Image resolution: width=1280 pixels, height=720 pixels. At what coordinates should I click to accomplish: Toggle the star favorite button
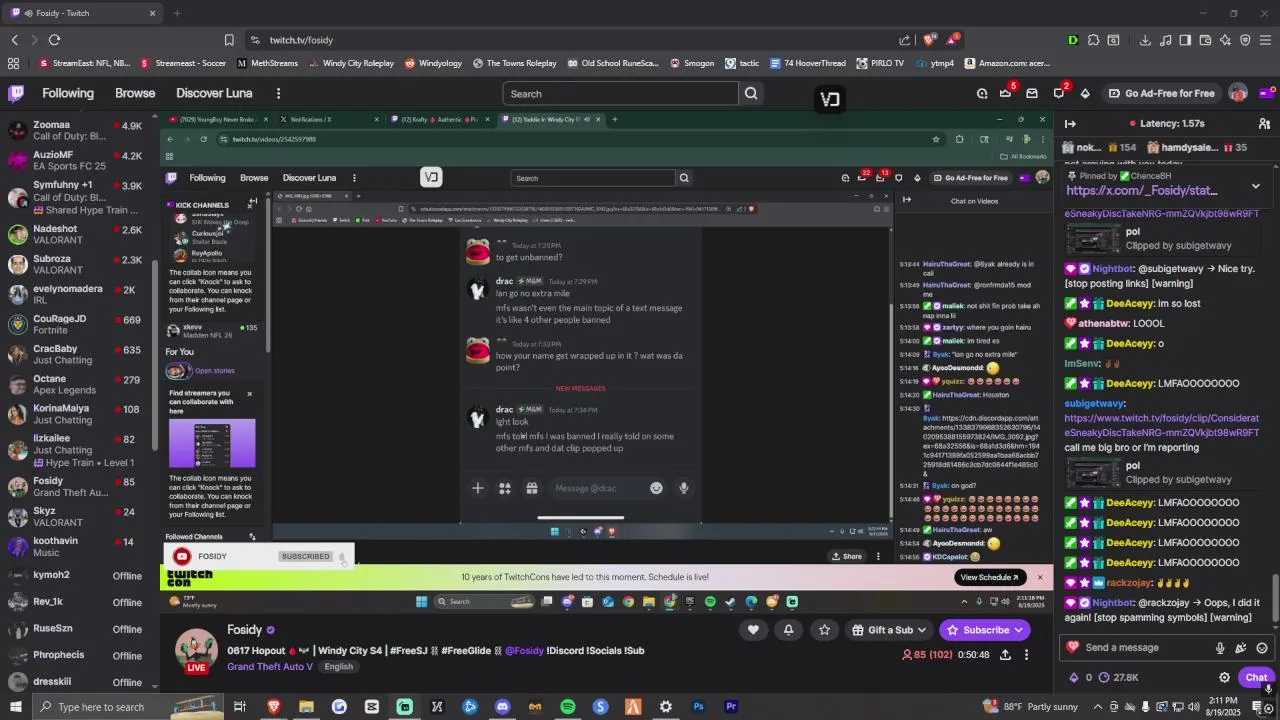[x=824, y=630]
